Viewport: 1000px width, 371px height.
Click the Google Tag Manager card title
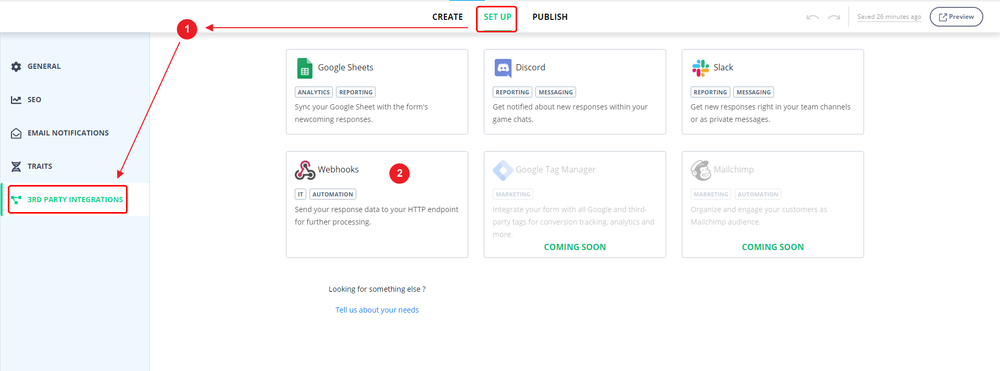pos(555,170)
